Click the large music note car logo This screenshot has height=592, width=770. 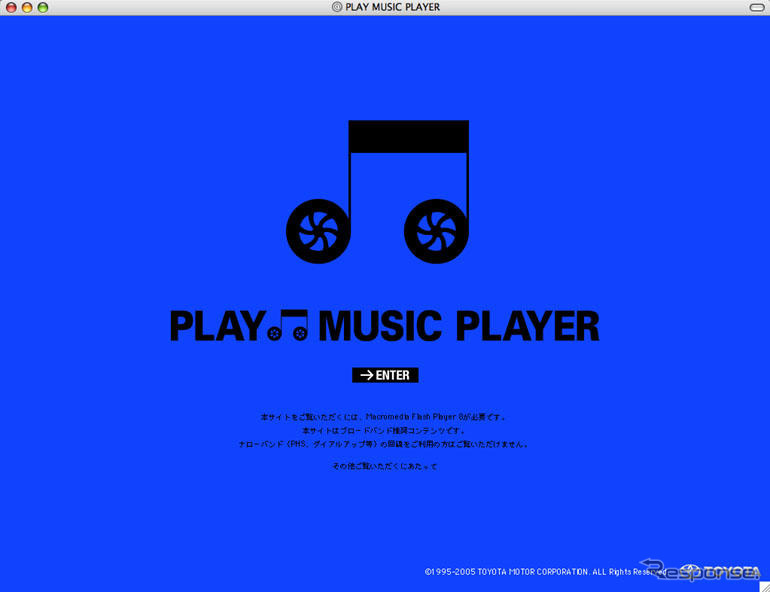point(377,192)
